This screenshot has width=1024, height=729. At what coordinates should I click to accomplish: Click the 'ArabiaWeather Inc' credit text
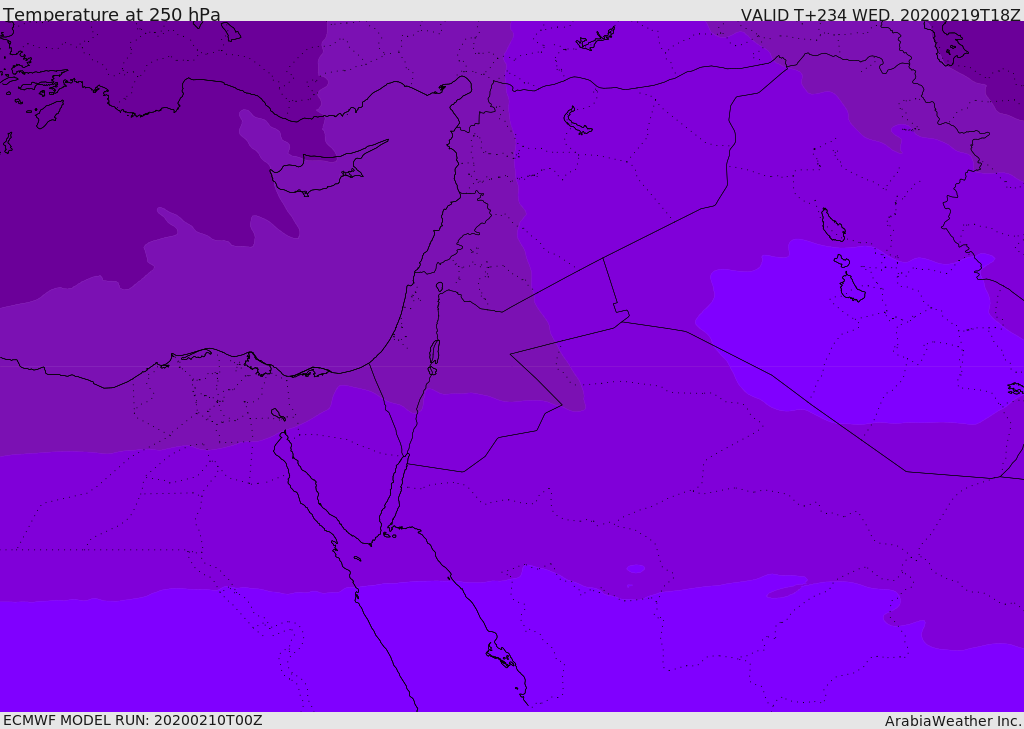[953, 721]
